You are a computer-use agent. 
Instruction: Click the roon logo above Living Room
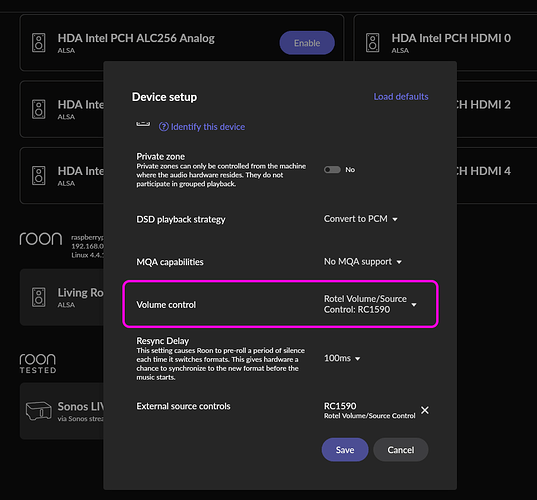[x=41, y=239]
